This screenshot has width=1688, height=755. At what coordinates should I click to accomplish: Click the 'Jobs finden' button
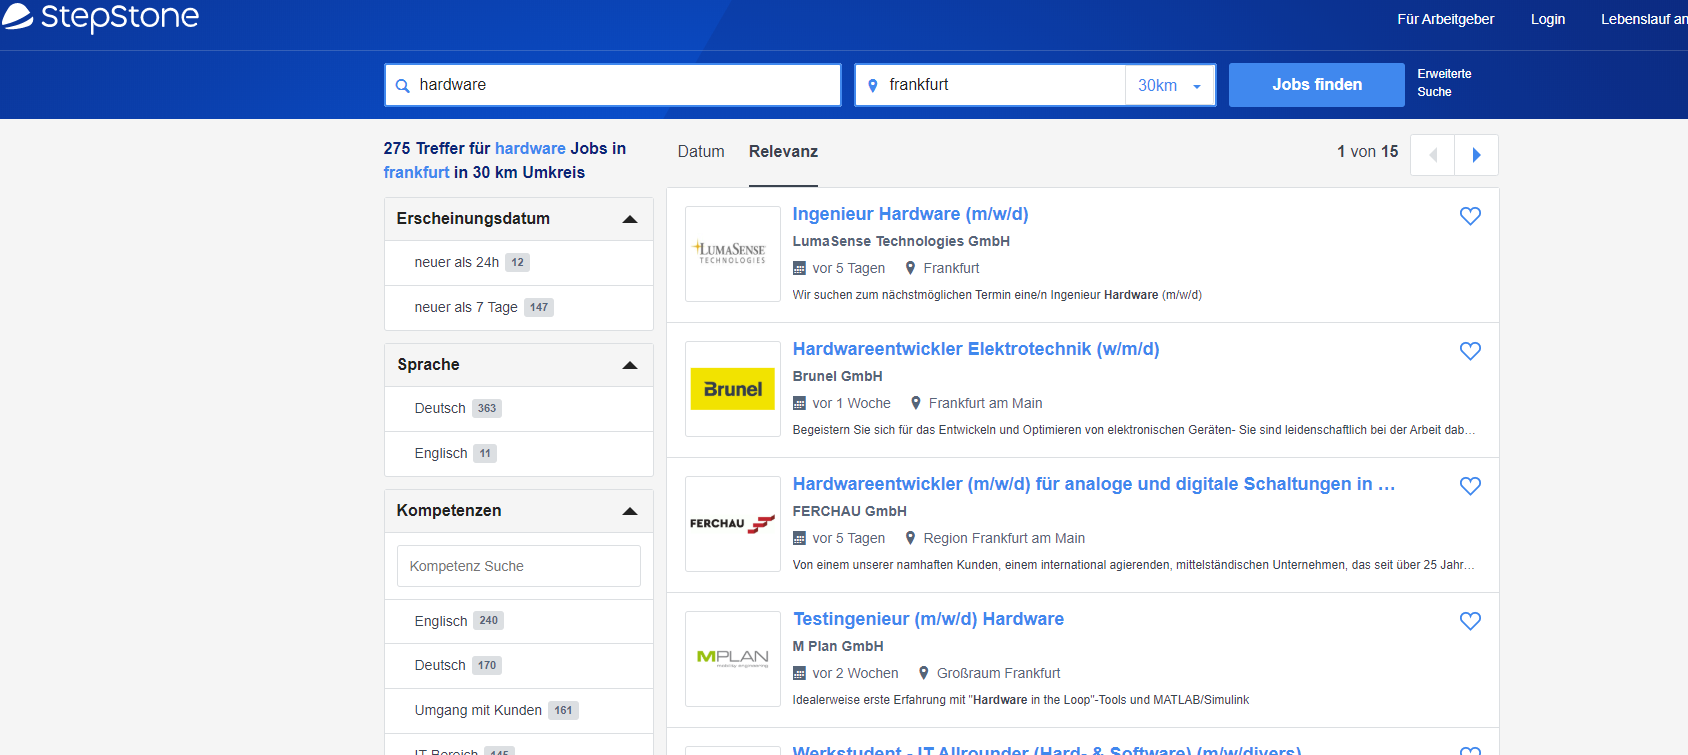pos(1316,85)
